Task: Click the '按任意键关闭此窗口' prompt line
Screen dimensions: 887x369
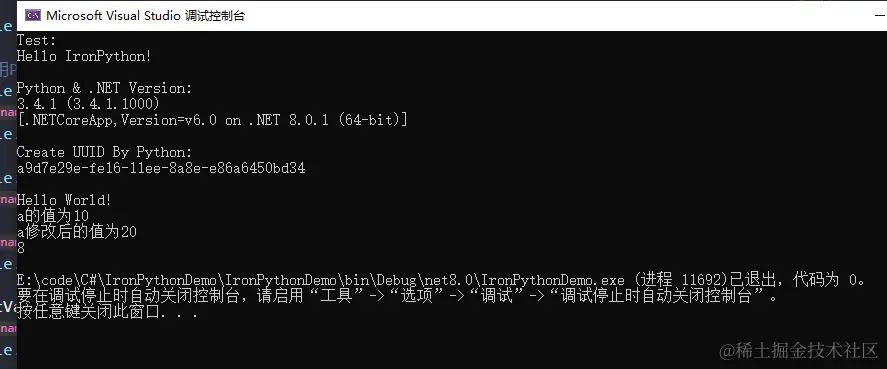Action: click(x=107, y=312)
